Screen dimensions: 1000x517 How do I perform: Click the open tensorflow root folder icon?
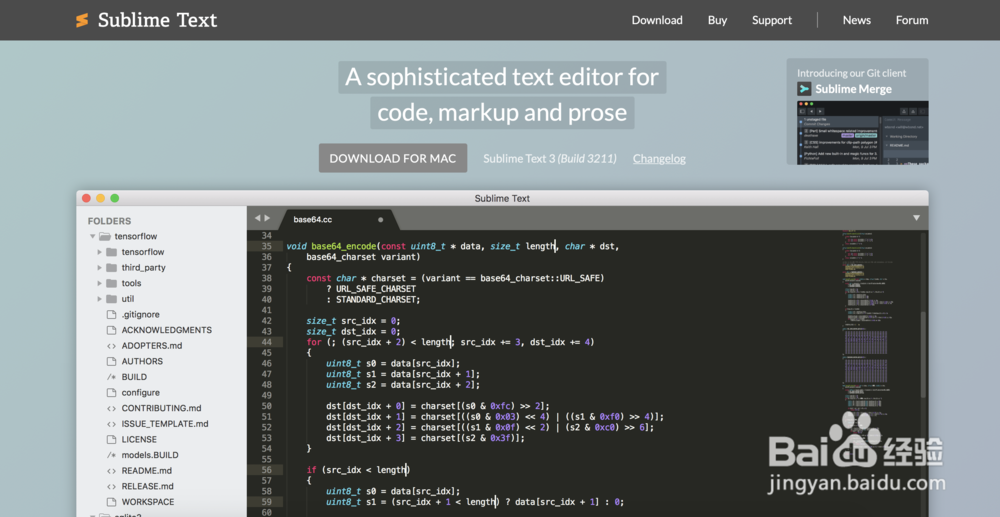click(105, 237)
